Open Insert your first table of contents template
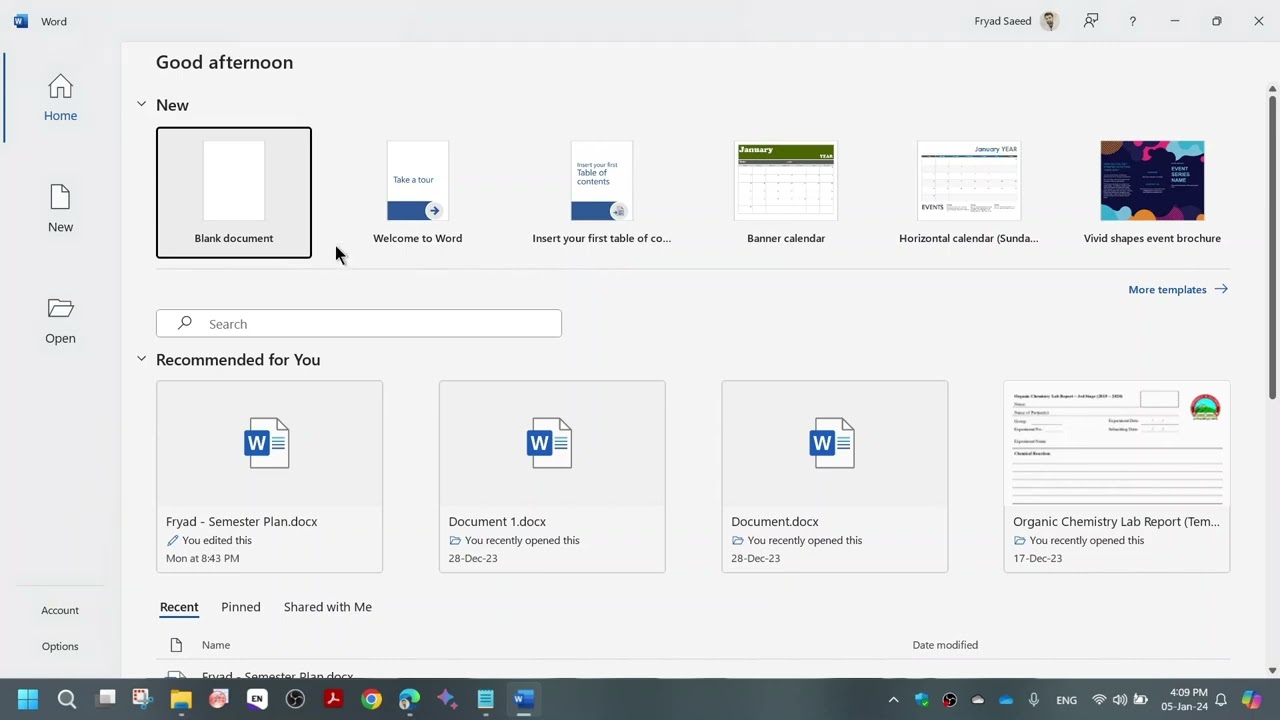The width and height of the screenshot is (1280, 720). point(602,192)
